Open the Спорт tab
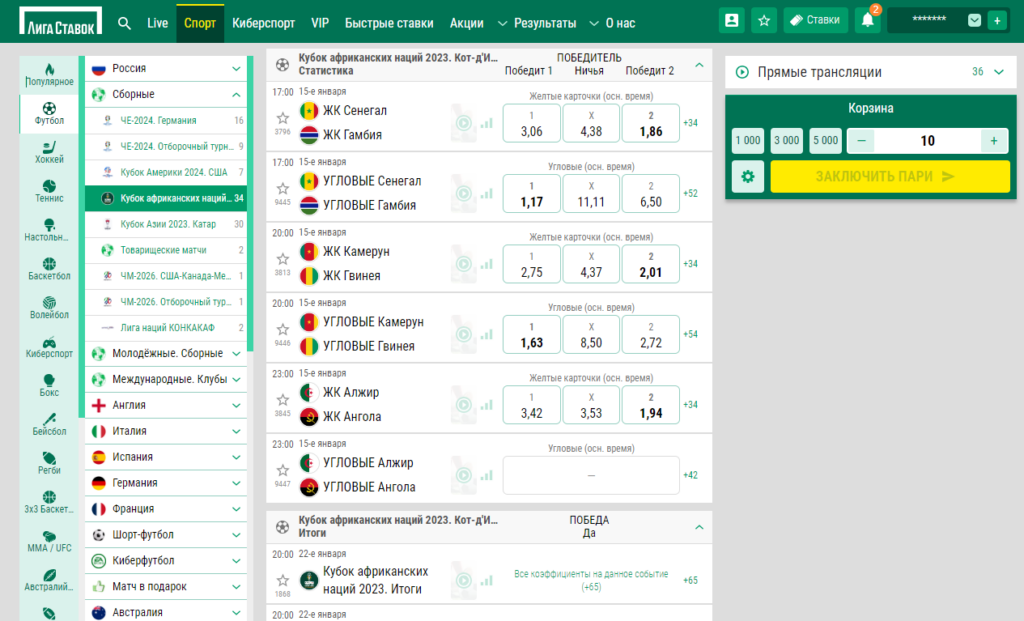 pos(200,24)
